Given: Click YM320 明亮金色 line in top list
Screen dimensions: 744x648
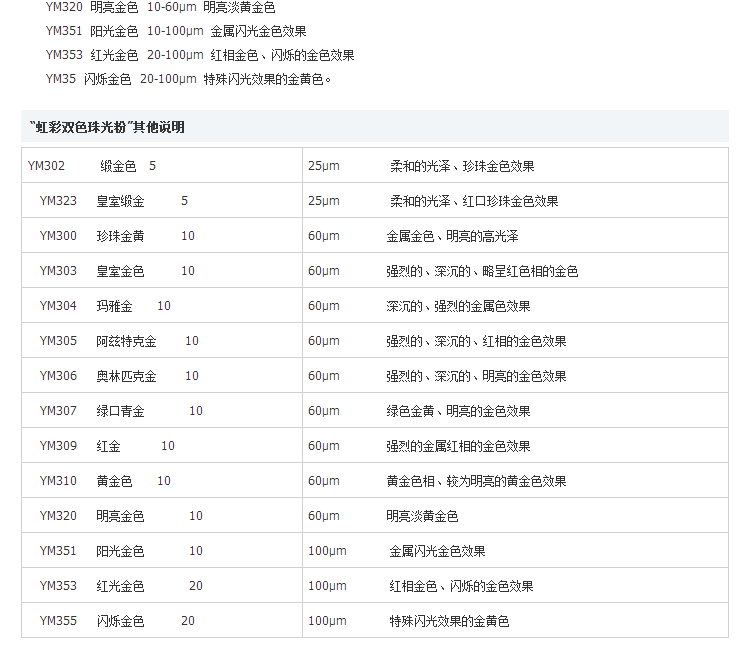Looking at the screenshot, I should coord(160,7).
